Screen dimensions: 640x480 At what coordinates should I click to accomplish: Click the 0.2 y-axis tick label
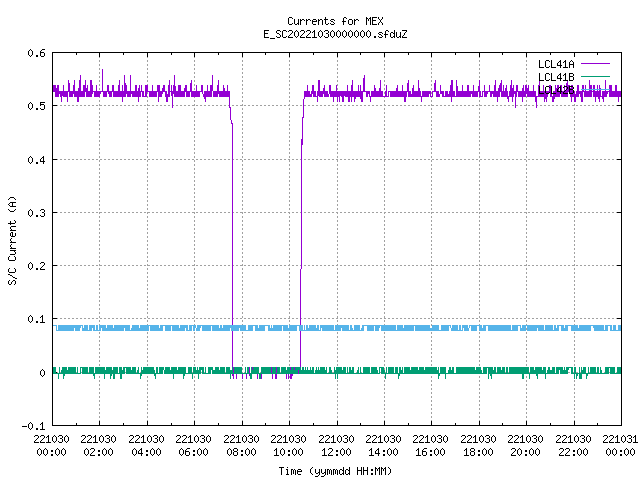[36, 266]
